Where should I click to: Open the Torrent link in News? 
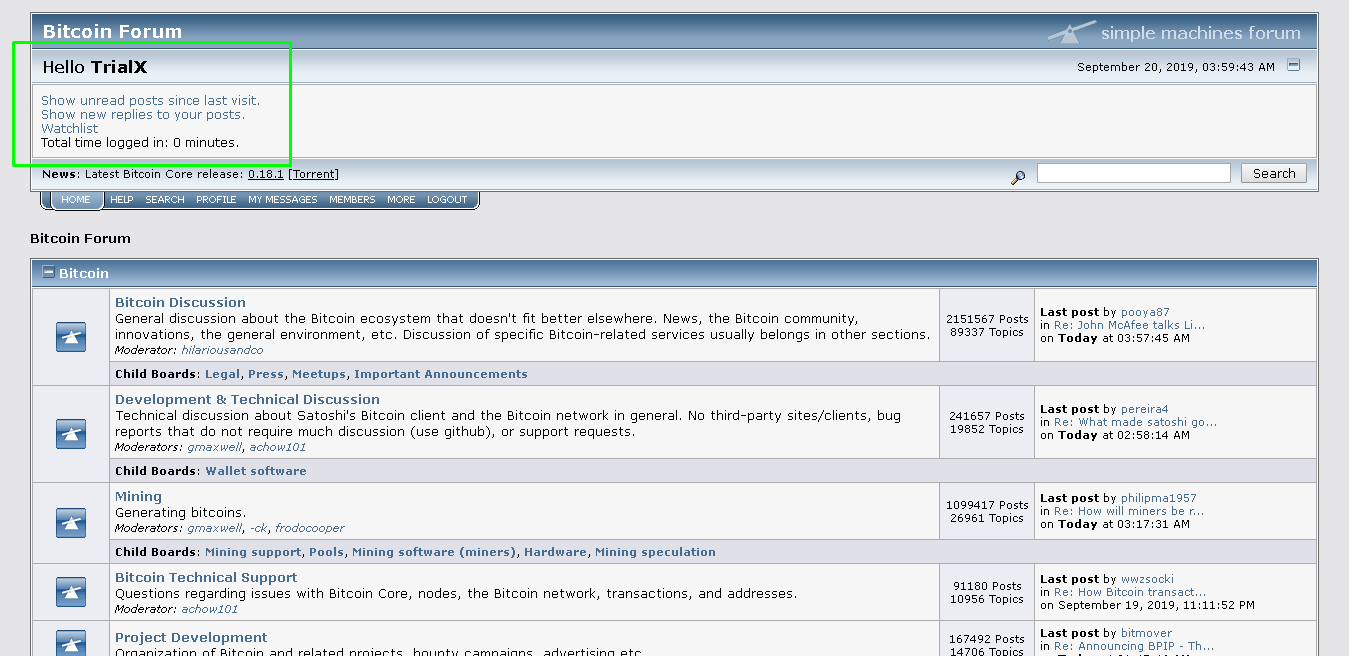point(314,174)
